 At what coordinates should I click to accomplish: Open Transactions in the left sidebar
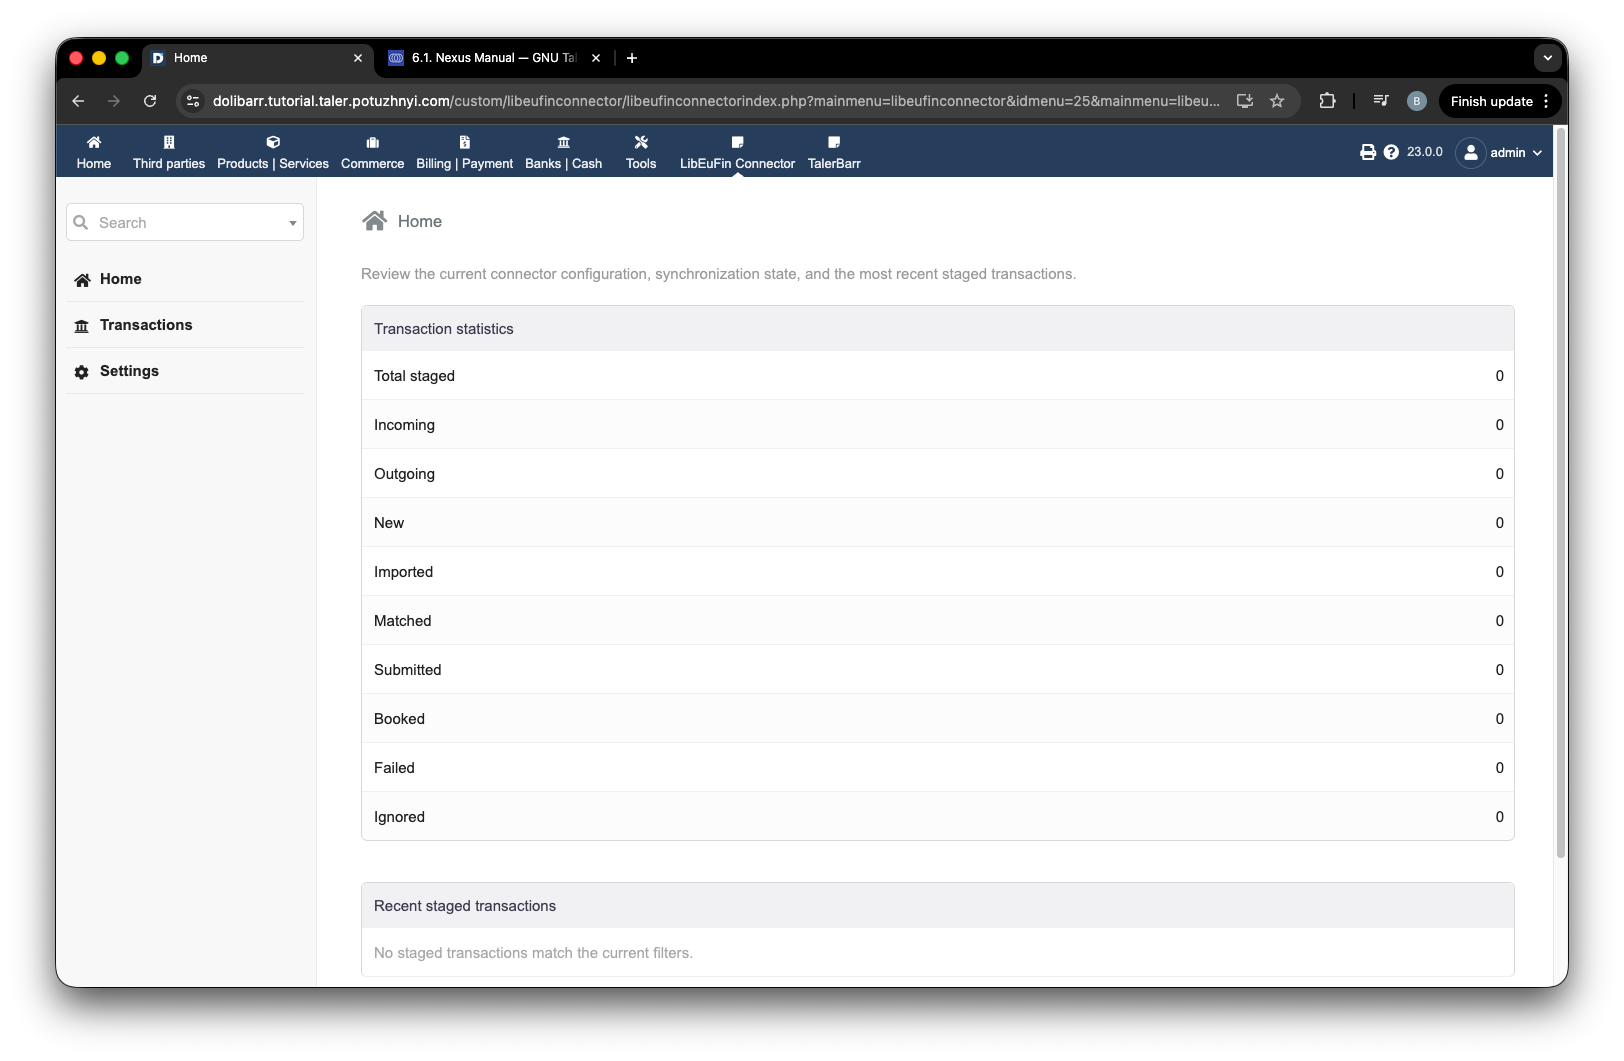click(146, 325)
